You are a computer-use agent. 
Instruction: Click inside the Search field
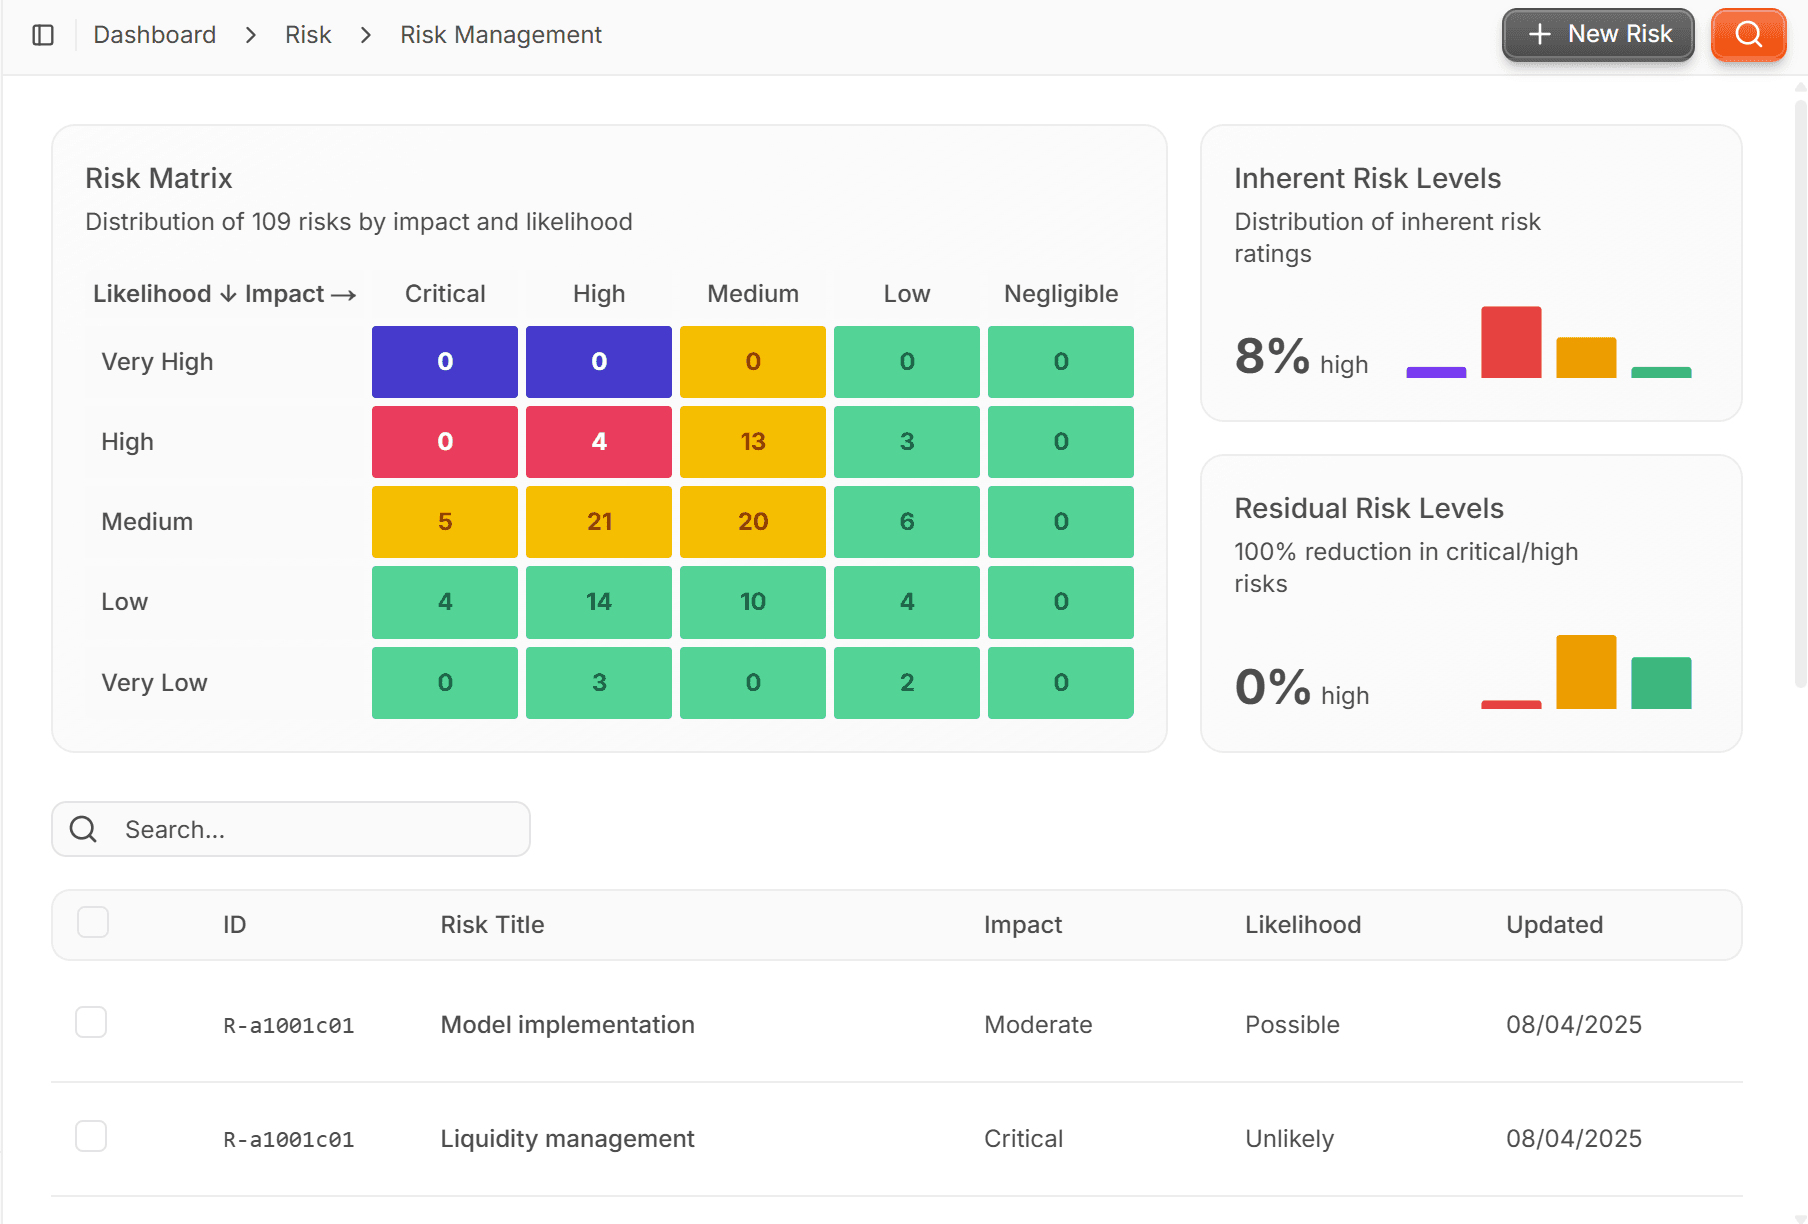coord(300,829)
